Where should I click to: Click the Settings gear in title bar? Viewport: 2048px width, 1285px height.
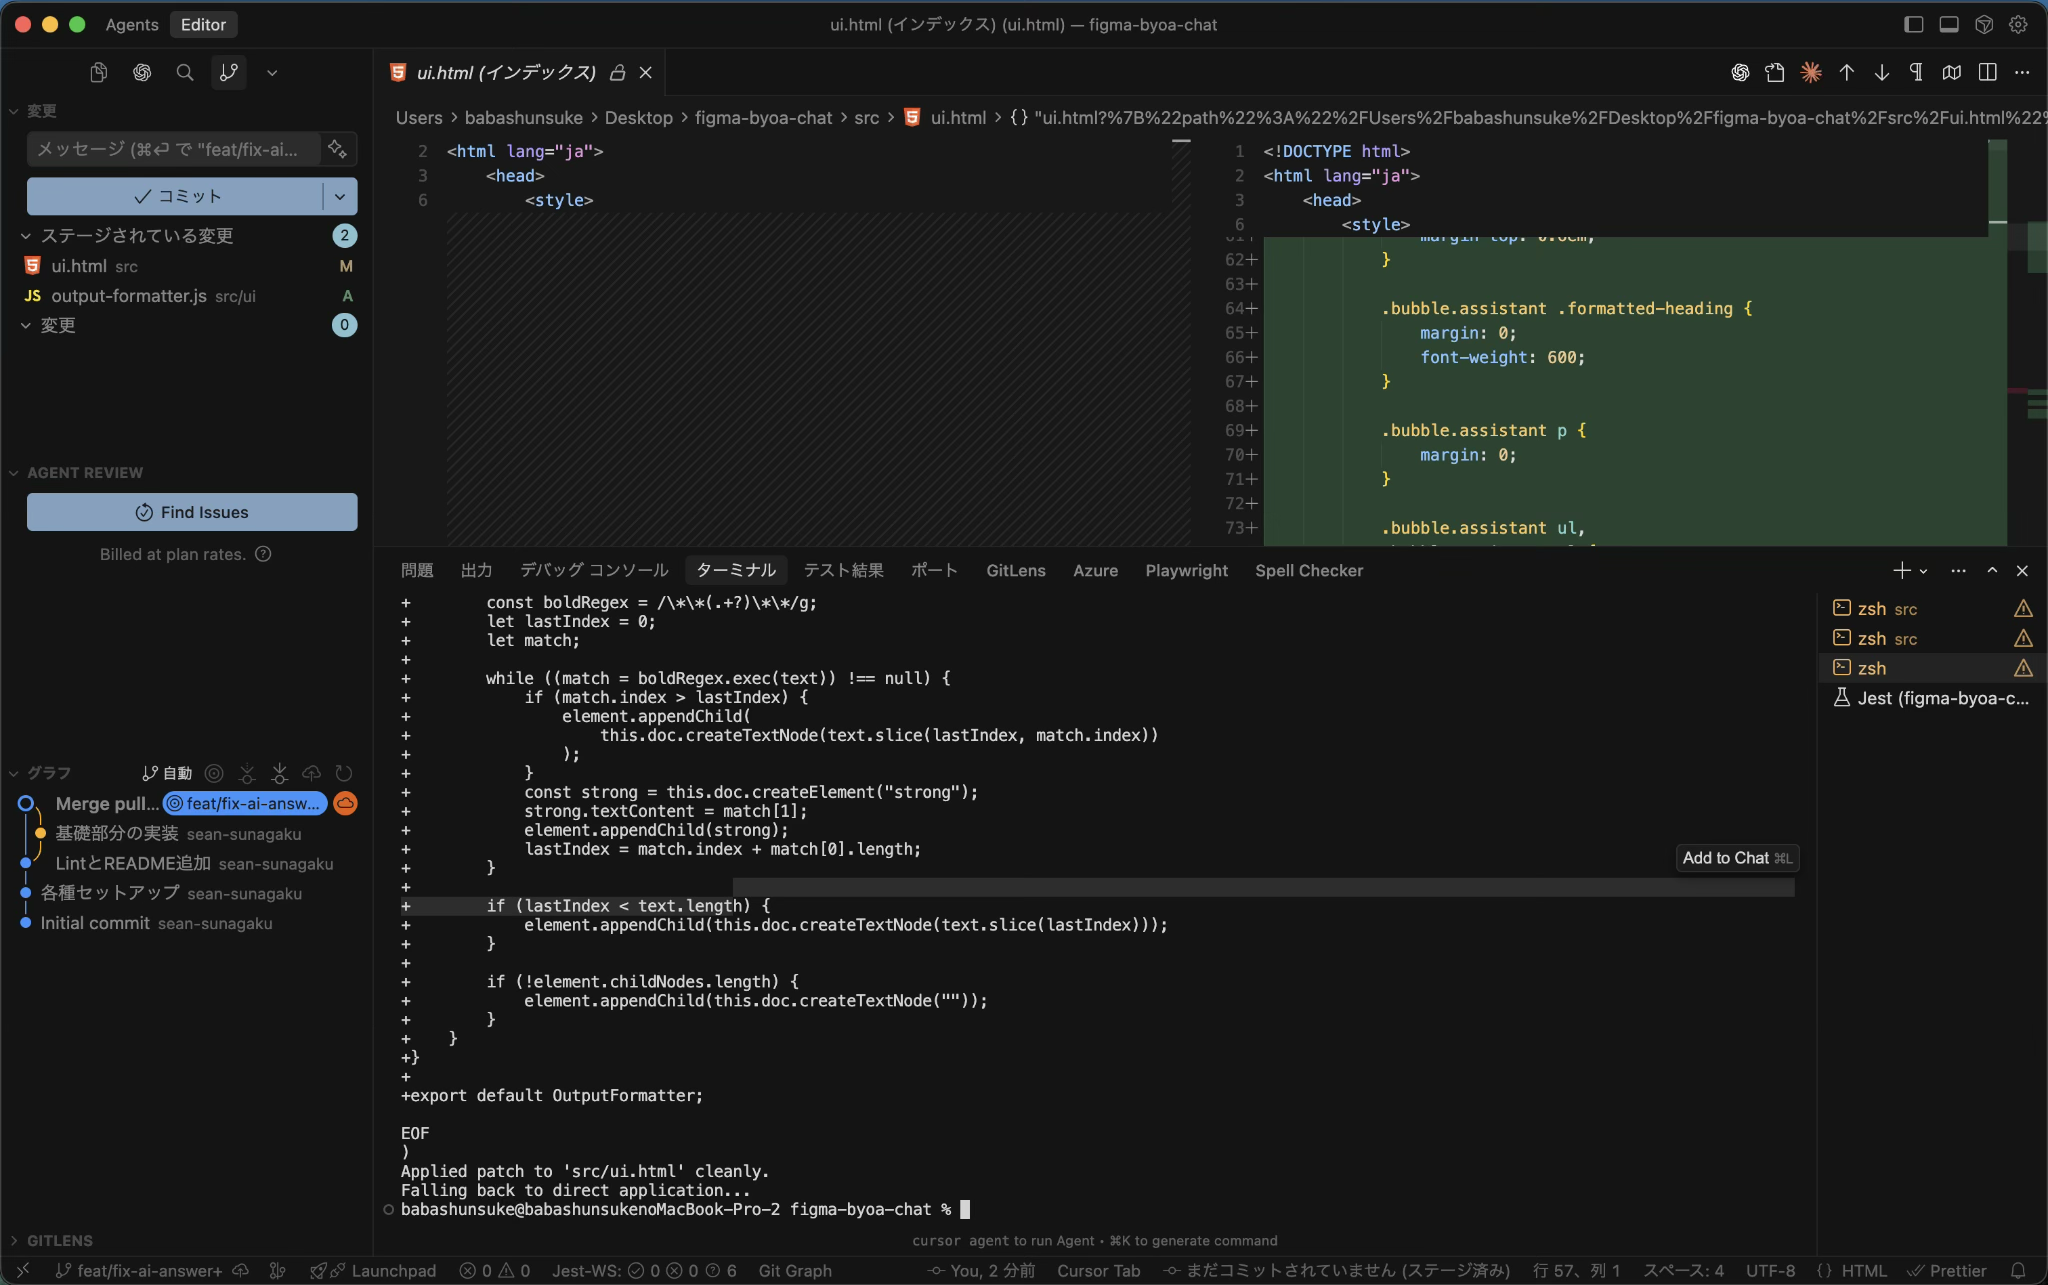[2018, 24]
